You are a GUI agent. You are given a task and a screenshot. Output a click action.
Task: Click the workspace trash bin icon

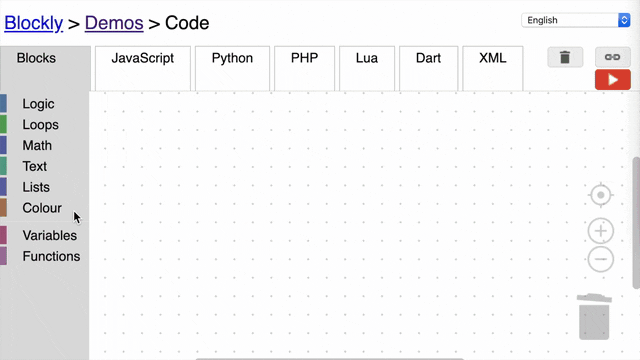point(594,316)
